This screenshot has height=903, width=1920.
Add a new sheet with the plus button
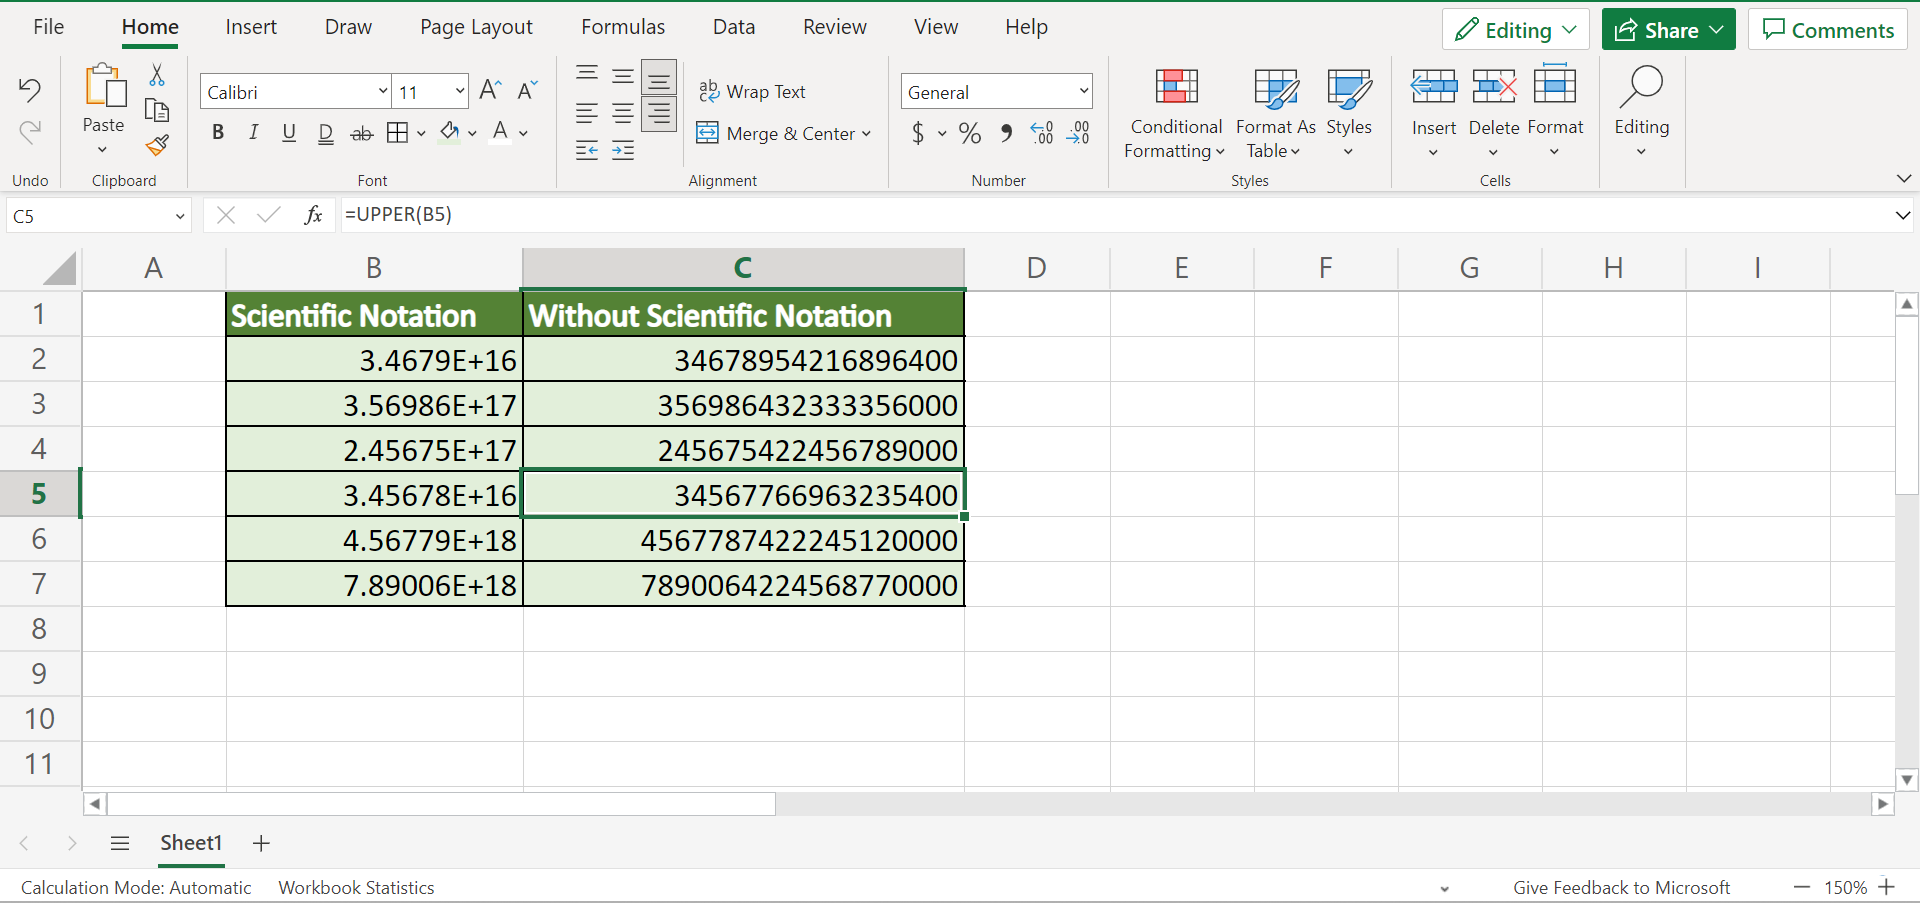(260, 843)
